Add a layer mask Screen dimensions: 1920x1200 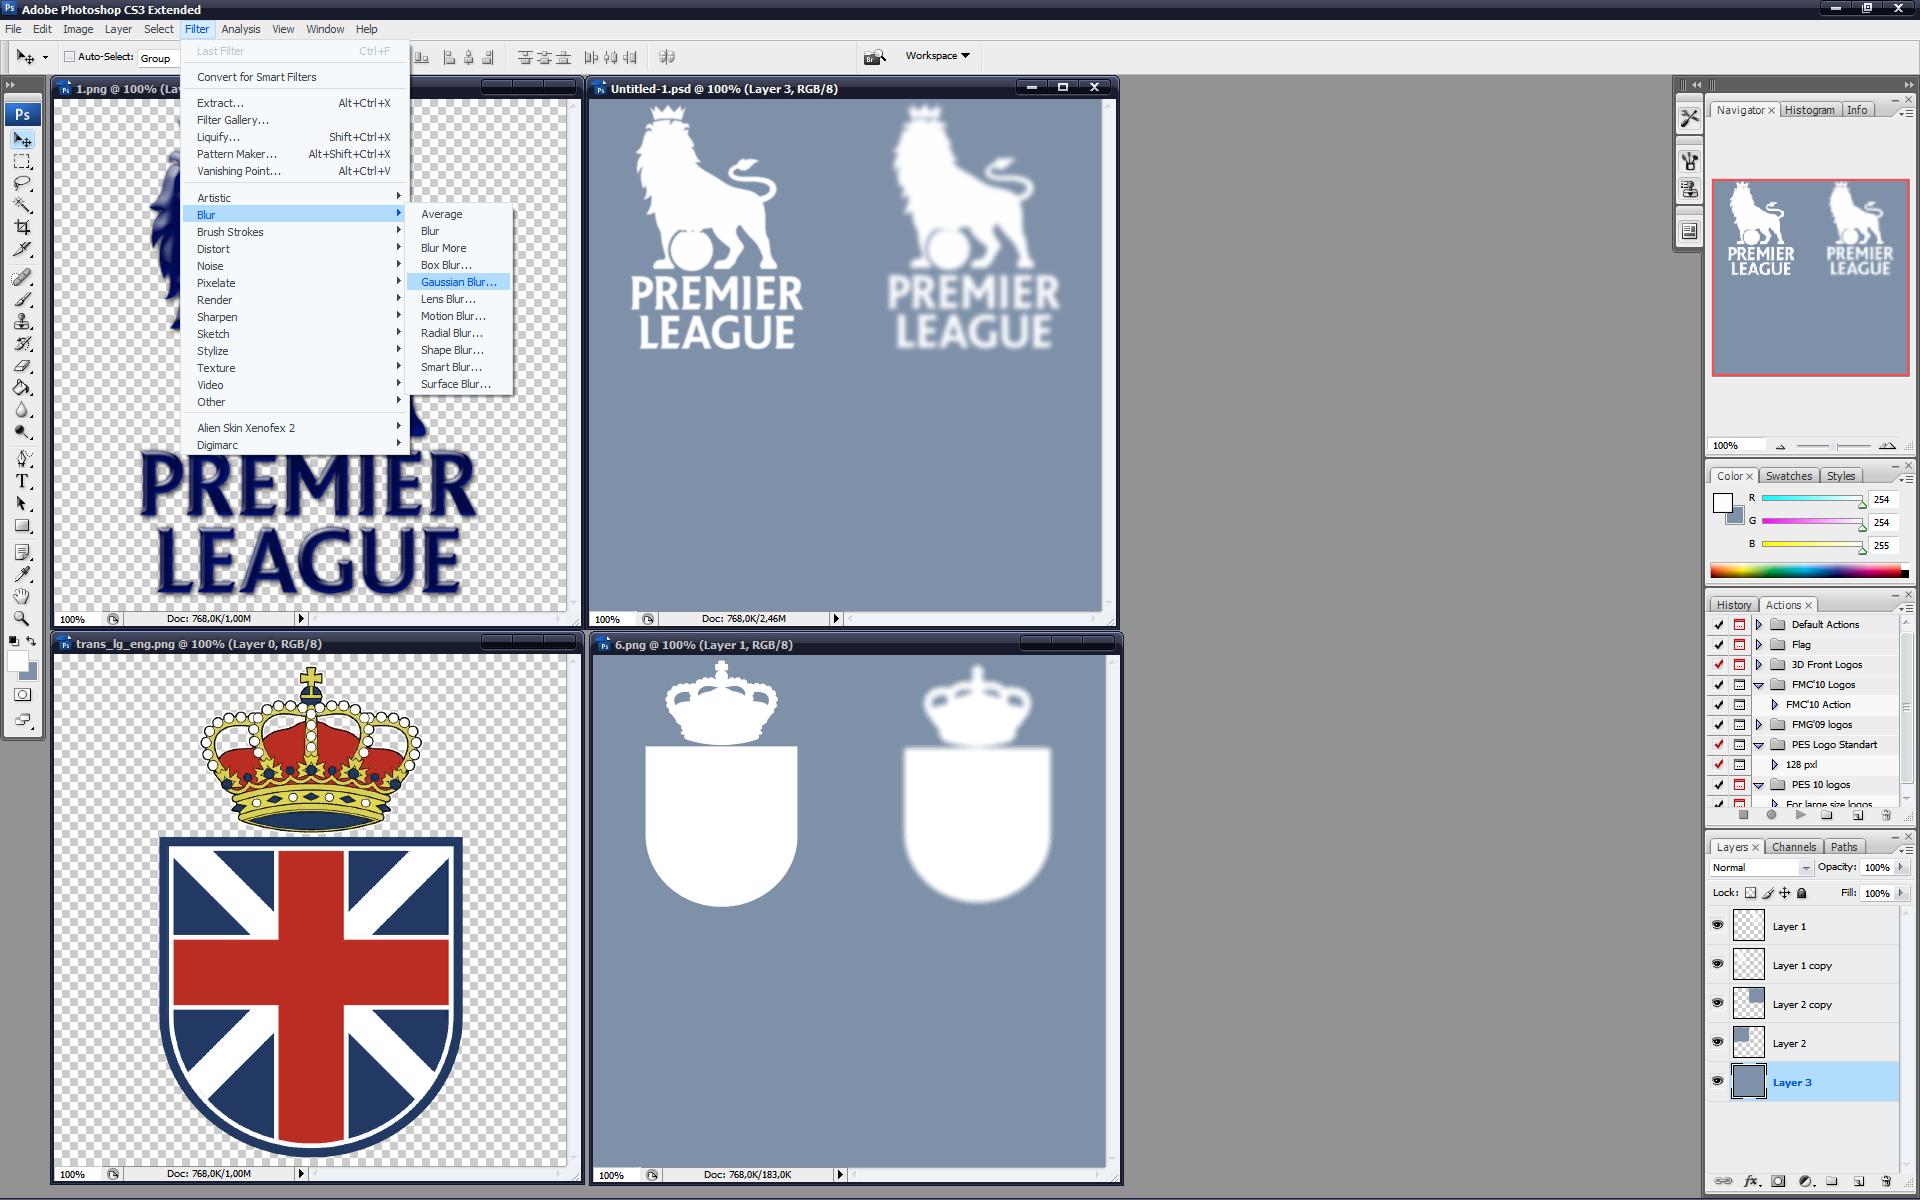coord(1778,1181)
